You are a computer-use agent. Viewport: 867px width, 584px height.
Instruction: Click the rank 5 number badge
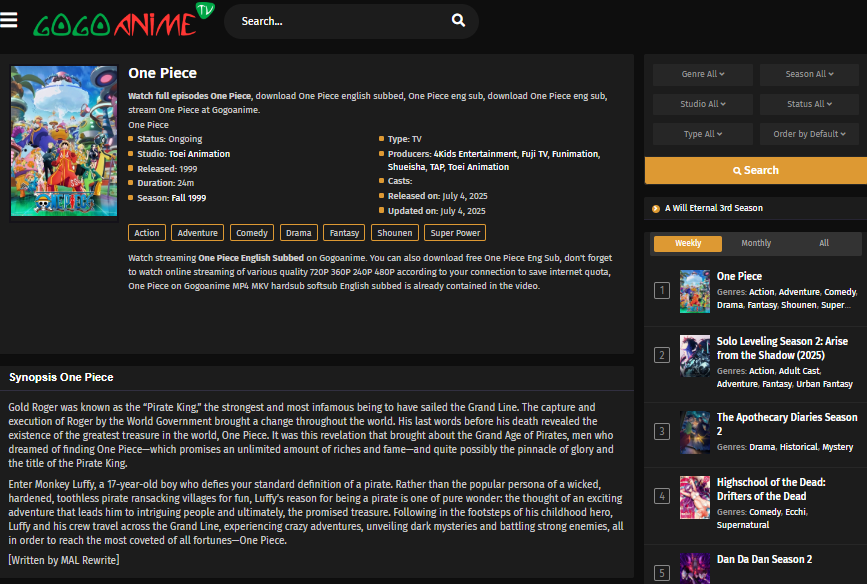pyautogui.click(x=662, y=573)
